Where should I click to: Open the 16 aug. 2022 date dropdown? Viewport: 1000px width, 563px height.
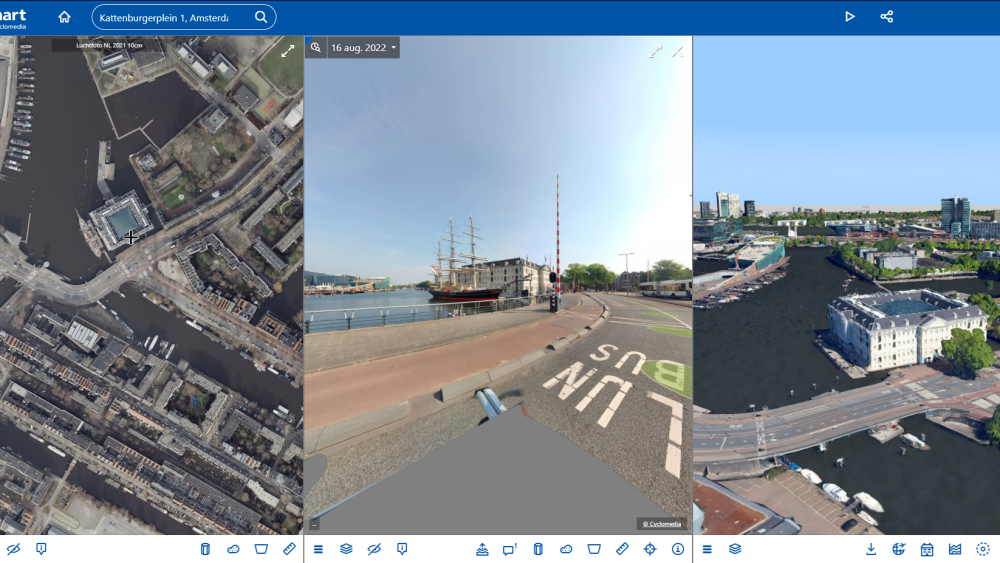pyautogui.click(x=364, y=48)
